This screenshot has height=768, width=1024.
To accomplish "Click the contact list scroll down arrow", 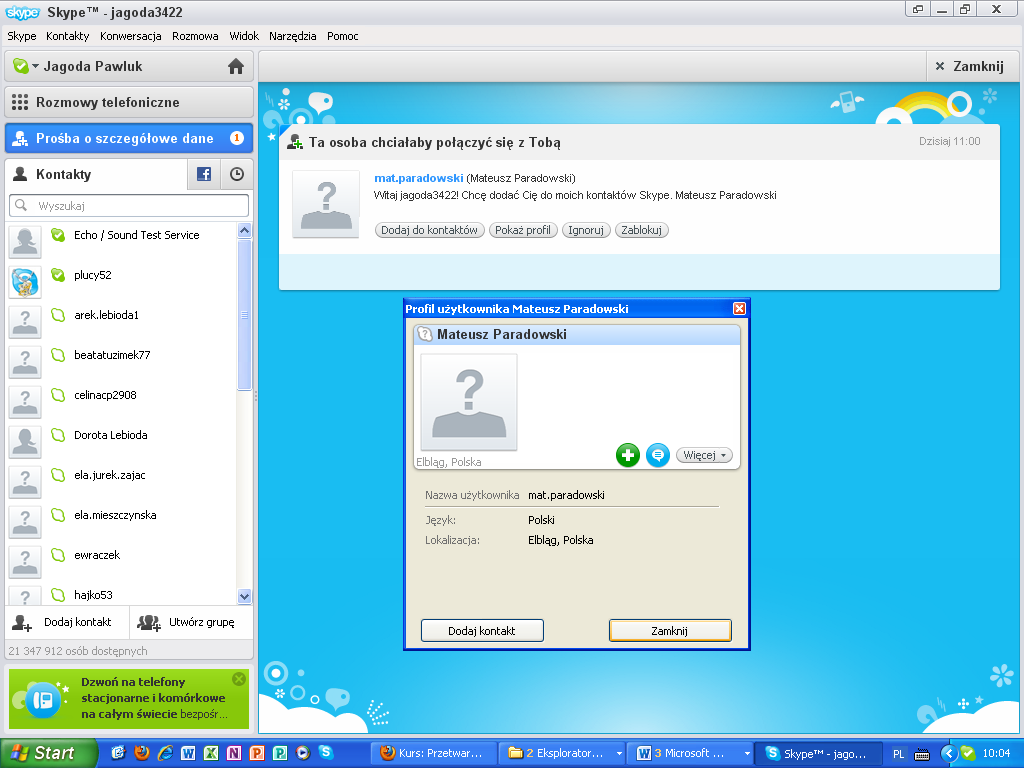I will tap(244, 596).
